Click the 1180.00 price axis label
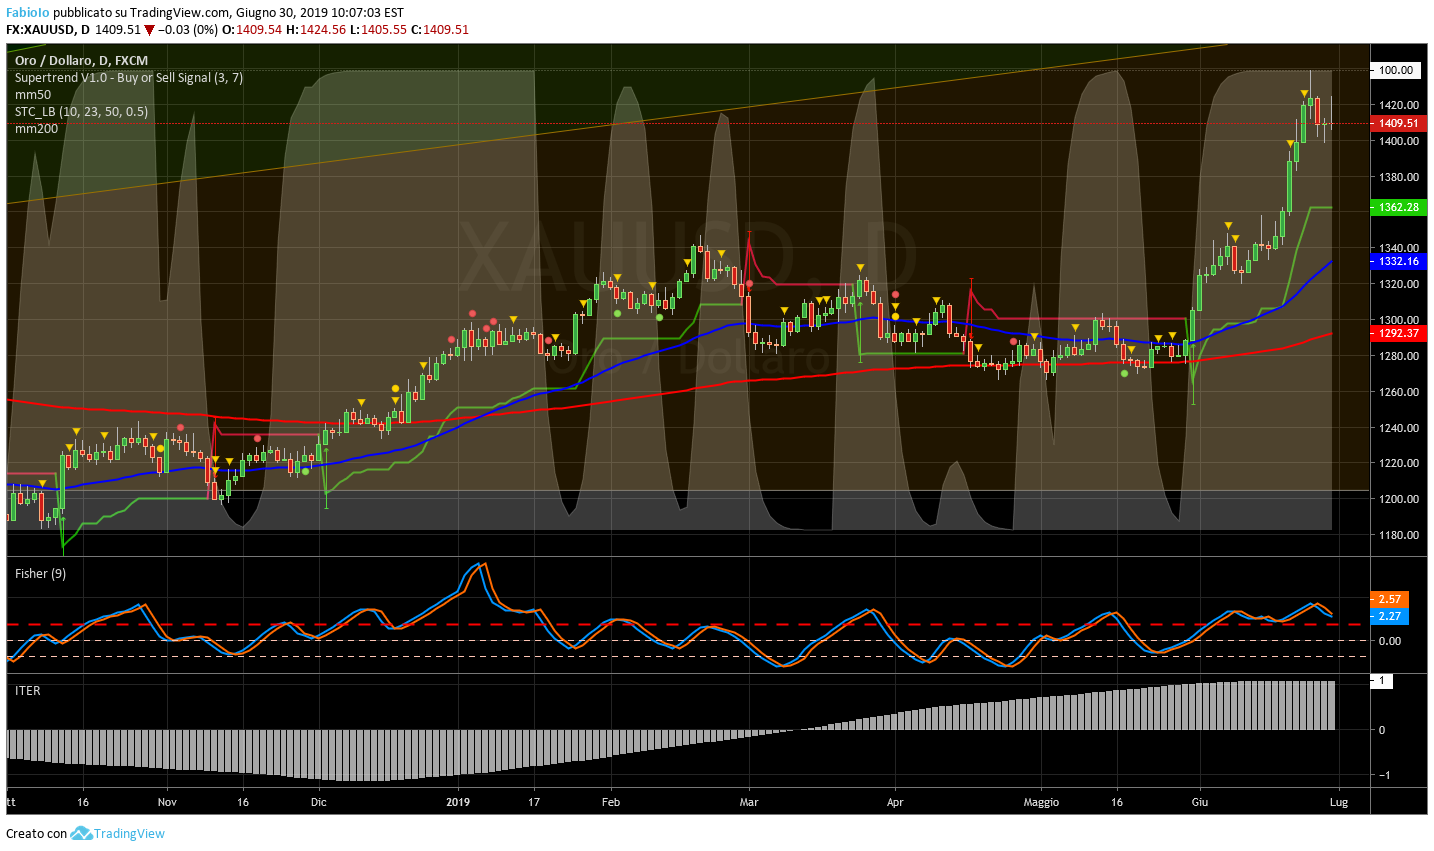This screenshot has width=1434, height=851. [1398, 535]
